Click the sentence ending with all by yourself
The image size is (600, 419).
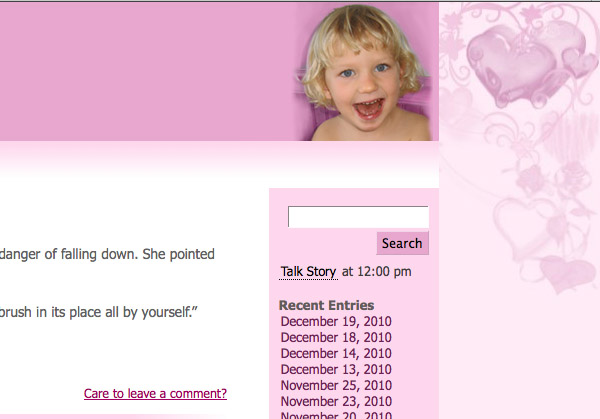(x=98, y=311)
